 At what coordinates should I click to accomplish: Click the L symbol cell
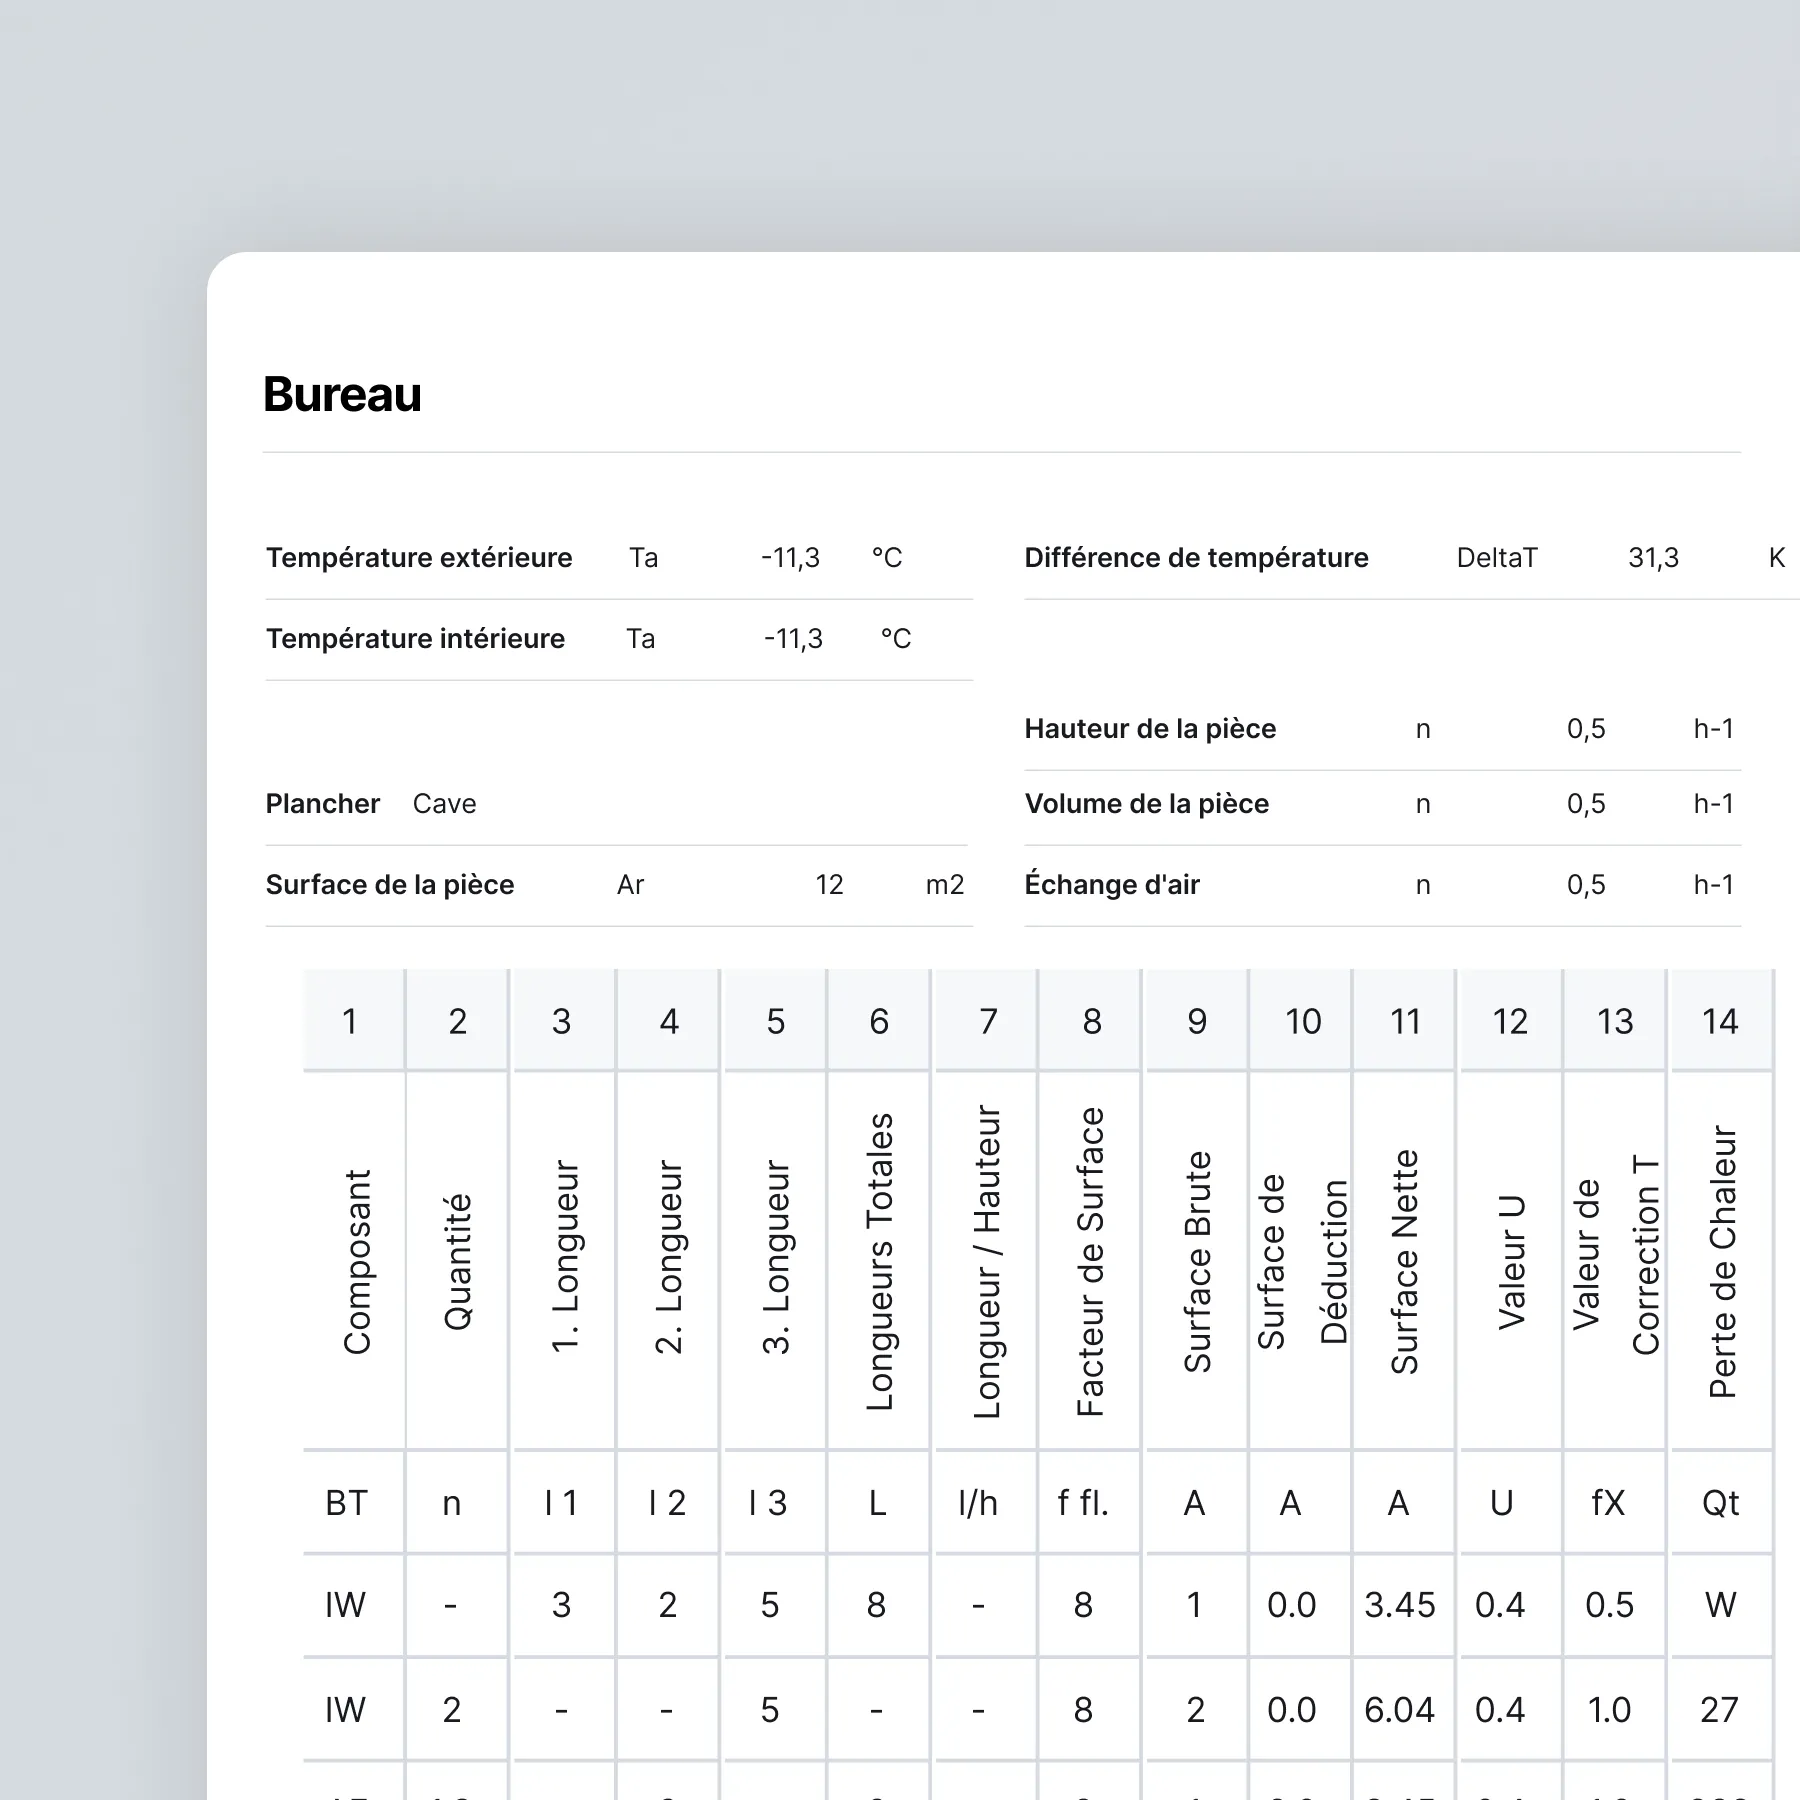pos(877,1503)
